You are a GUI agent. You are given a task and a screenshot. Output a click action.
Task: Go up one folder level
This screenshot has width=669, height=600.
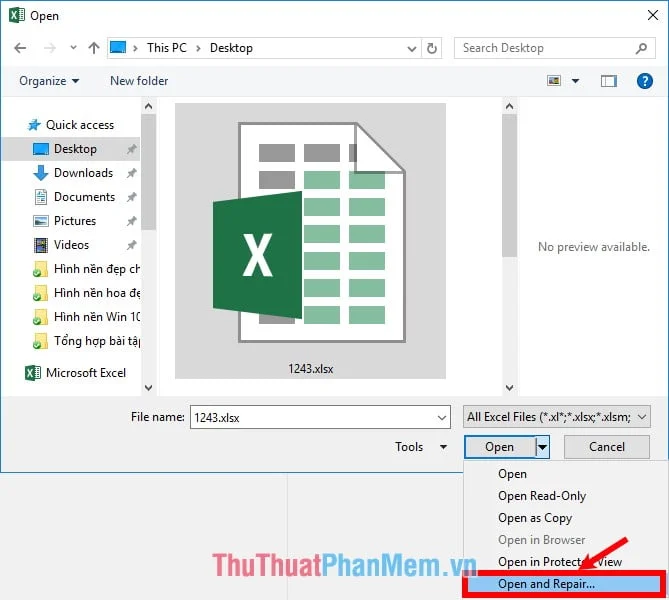click(x=94, y=48)
